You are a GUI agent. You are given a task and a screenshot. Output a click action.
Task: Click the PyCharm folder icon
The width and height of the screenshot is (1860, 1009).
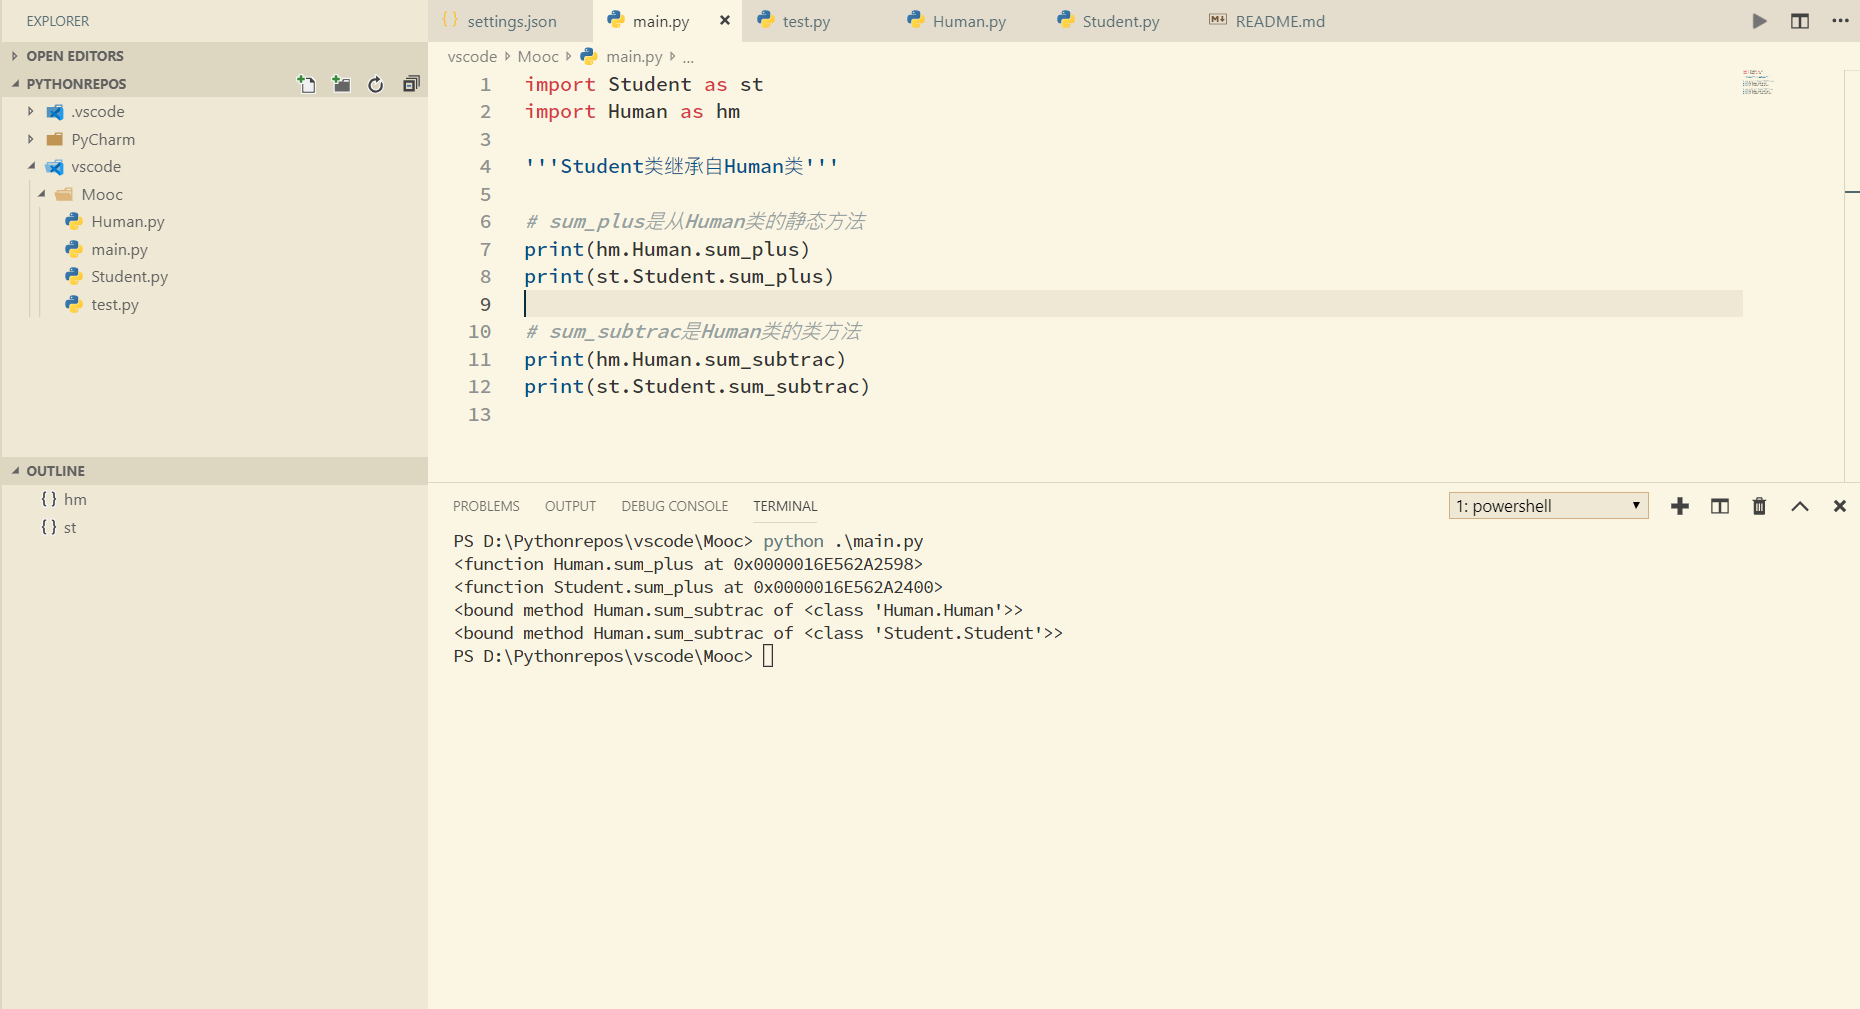point(55,139)
